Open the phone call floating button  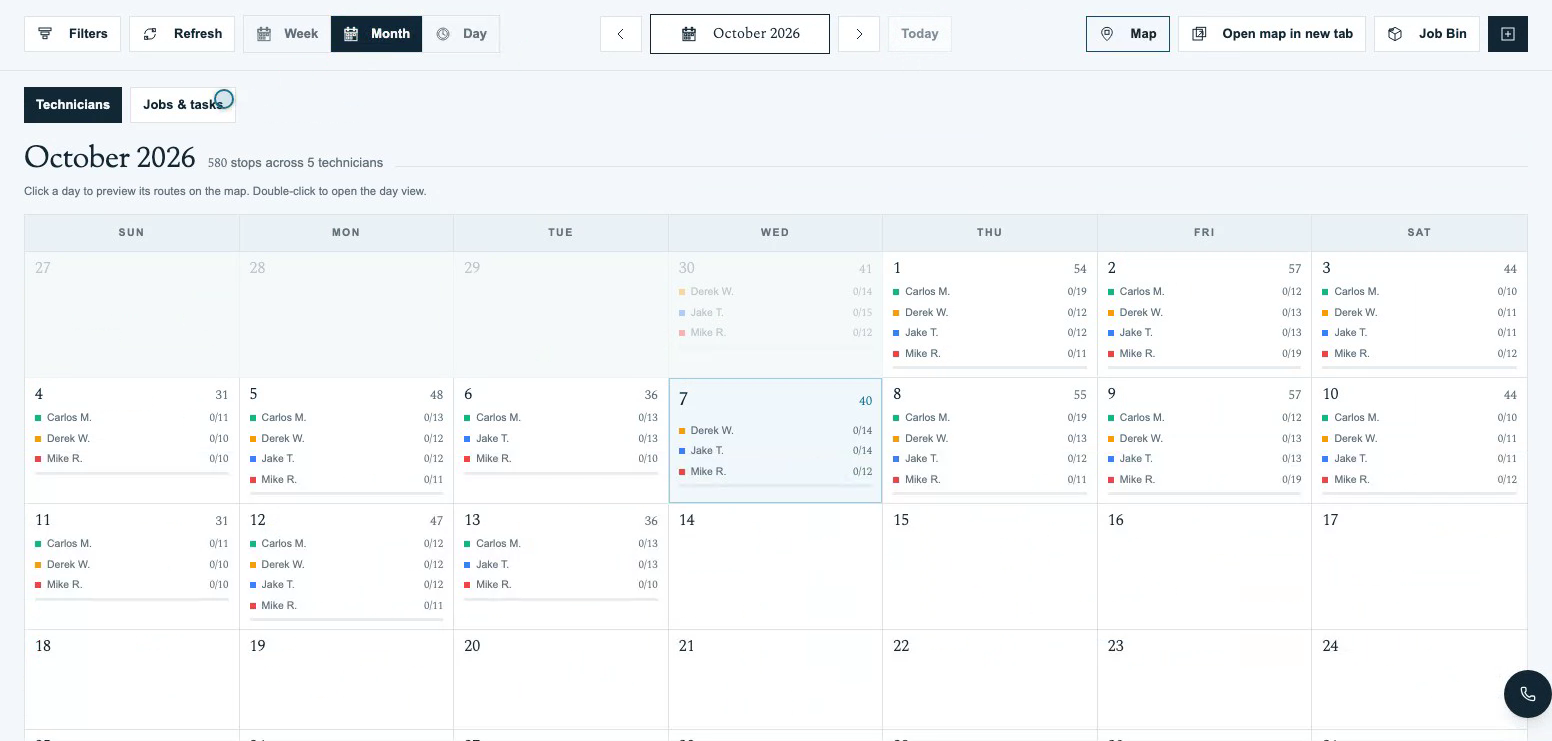coord(1527,694)
